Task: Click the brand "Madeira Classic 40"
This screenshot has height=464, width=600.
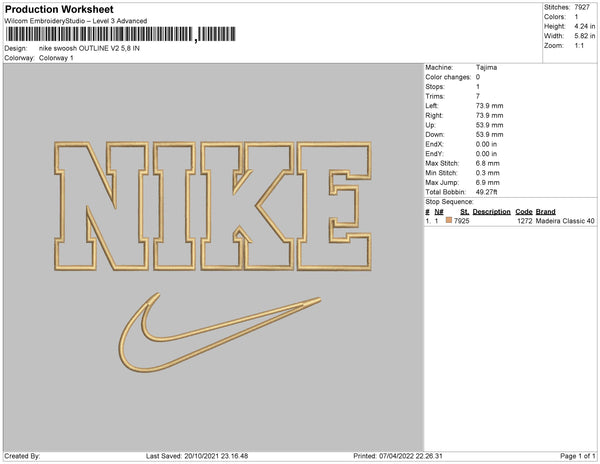Action: [565, 221]
